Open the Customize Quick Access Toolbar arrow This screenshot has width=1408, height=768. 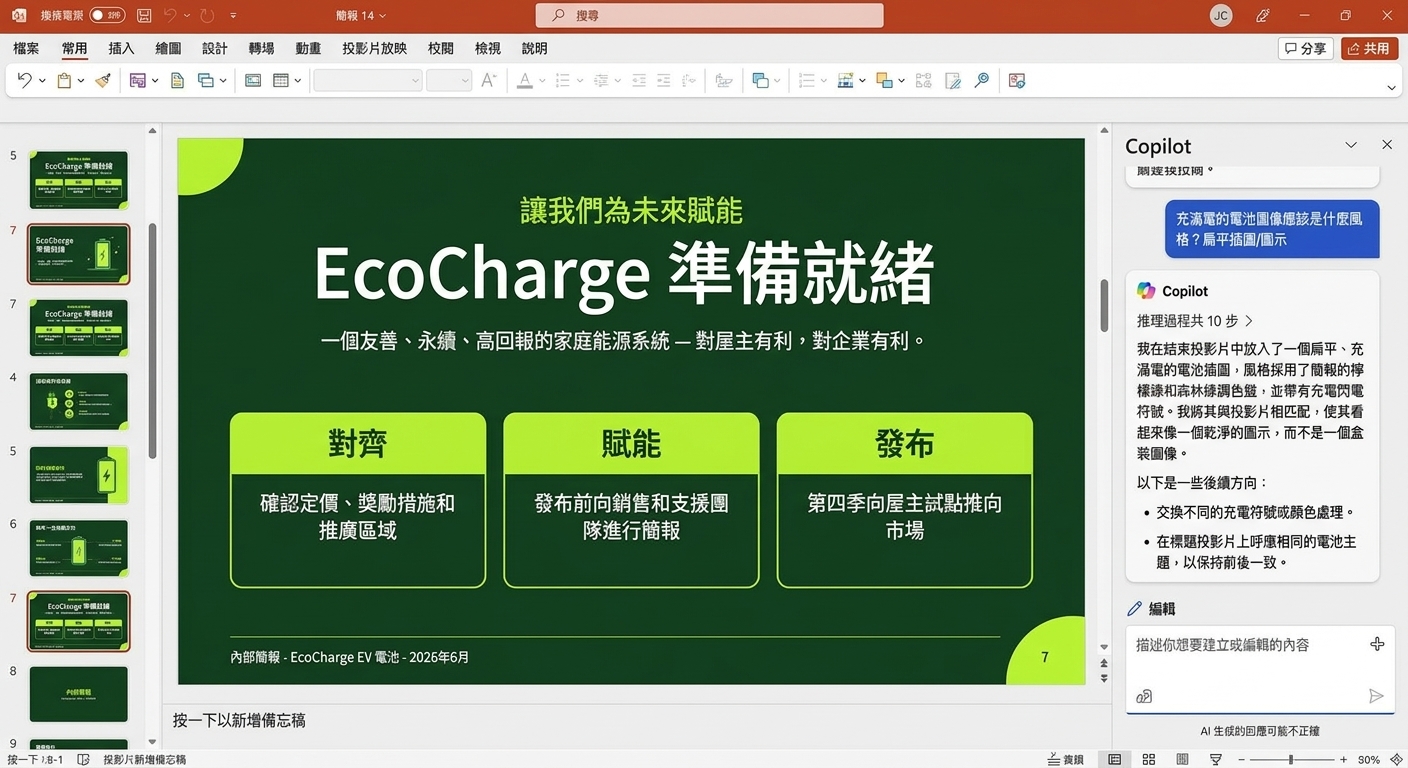coord(233,16)
